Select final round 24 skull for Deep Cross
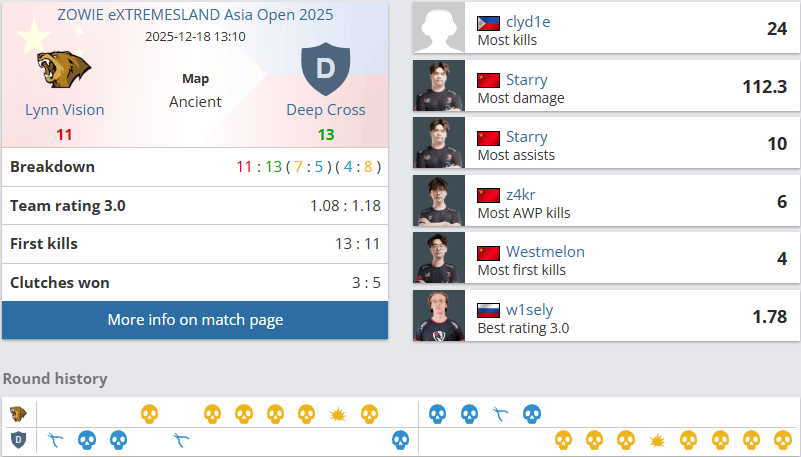This screenshot has width=801, height=457. pos(783,440)
